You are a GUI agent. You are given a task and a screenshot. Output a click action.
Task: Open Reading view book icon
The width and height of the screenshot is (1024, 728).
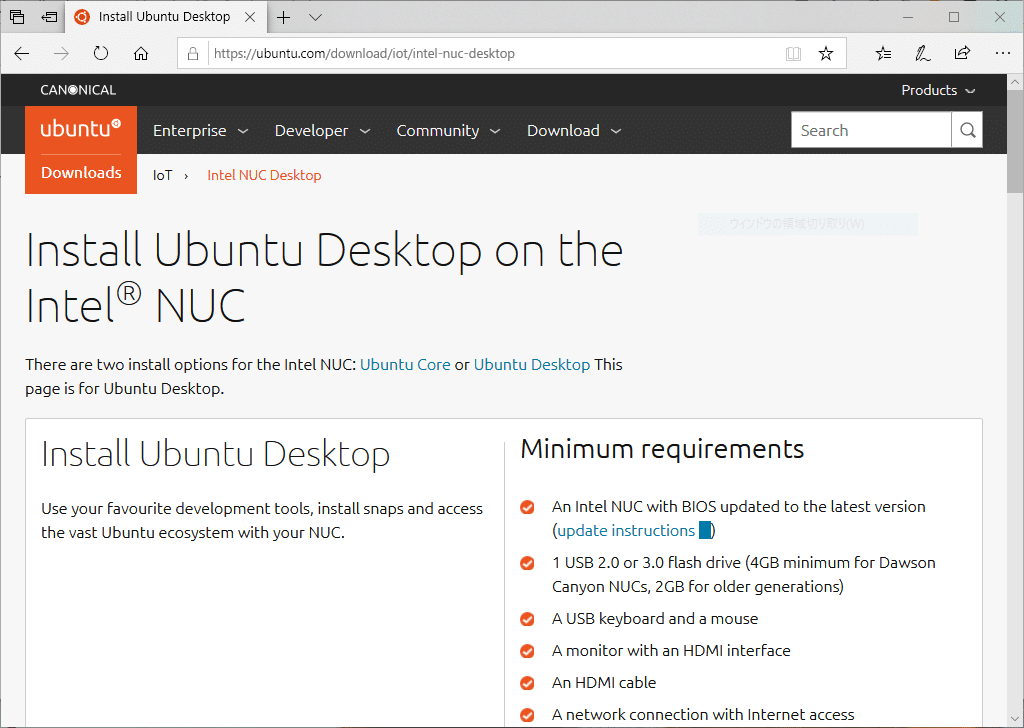coord(793,54)
